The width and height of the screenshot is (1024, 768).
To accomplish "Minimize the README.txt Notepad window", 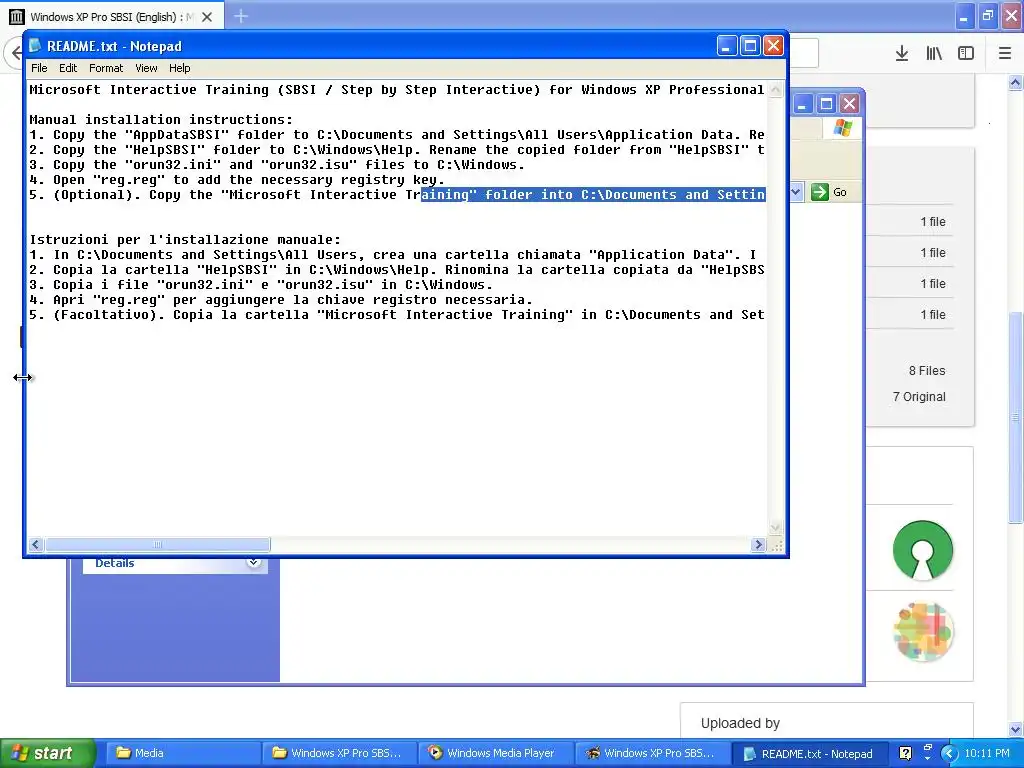I will pos(727,46).
